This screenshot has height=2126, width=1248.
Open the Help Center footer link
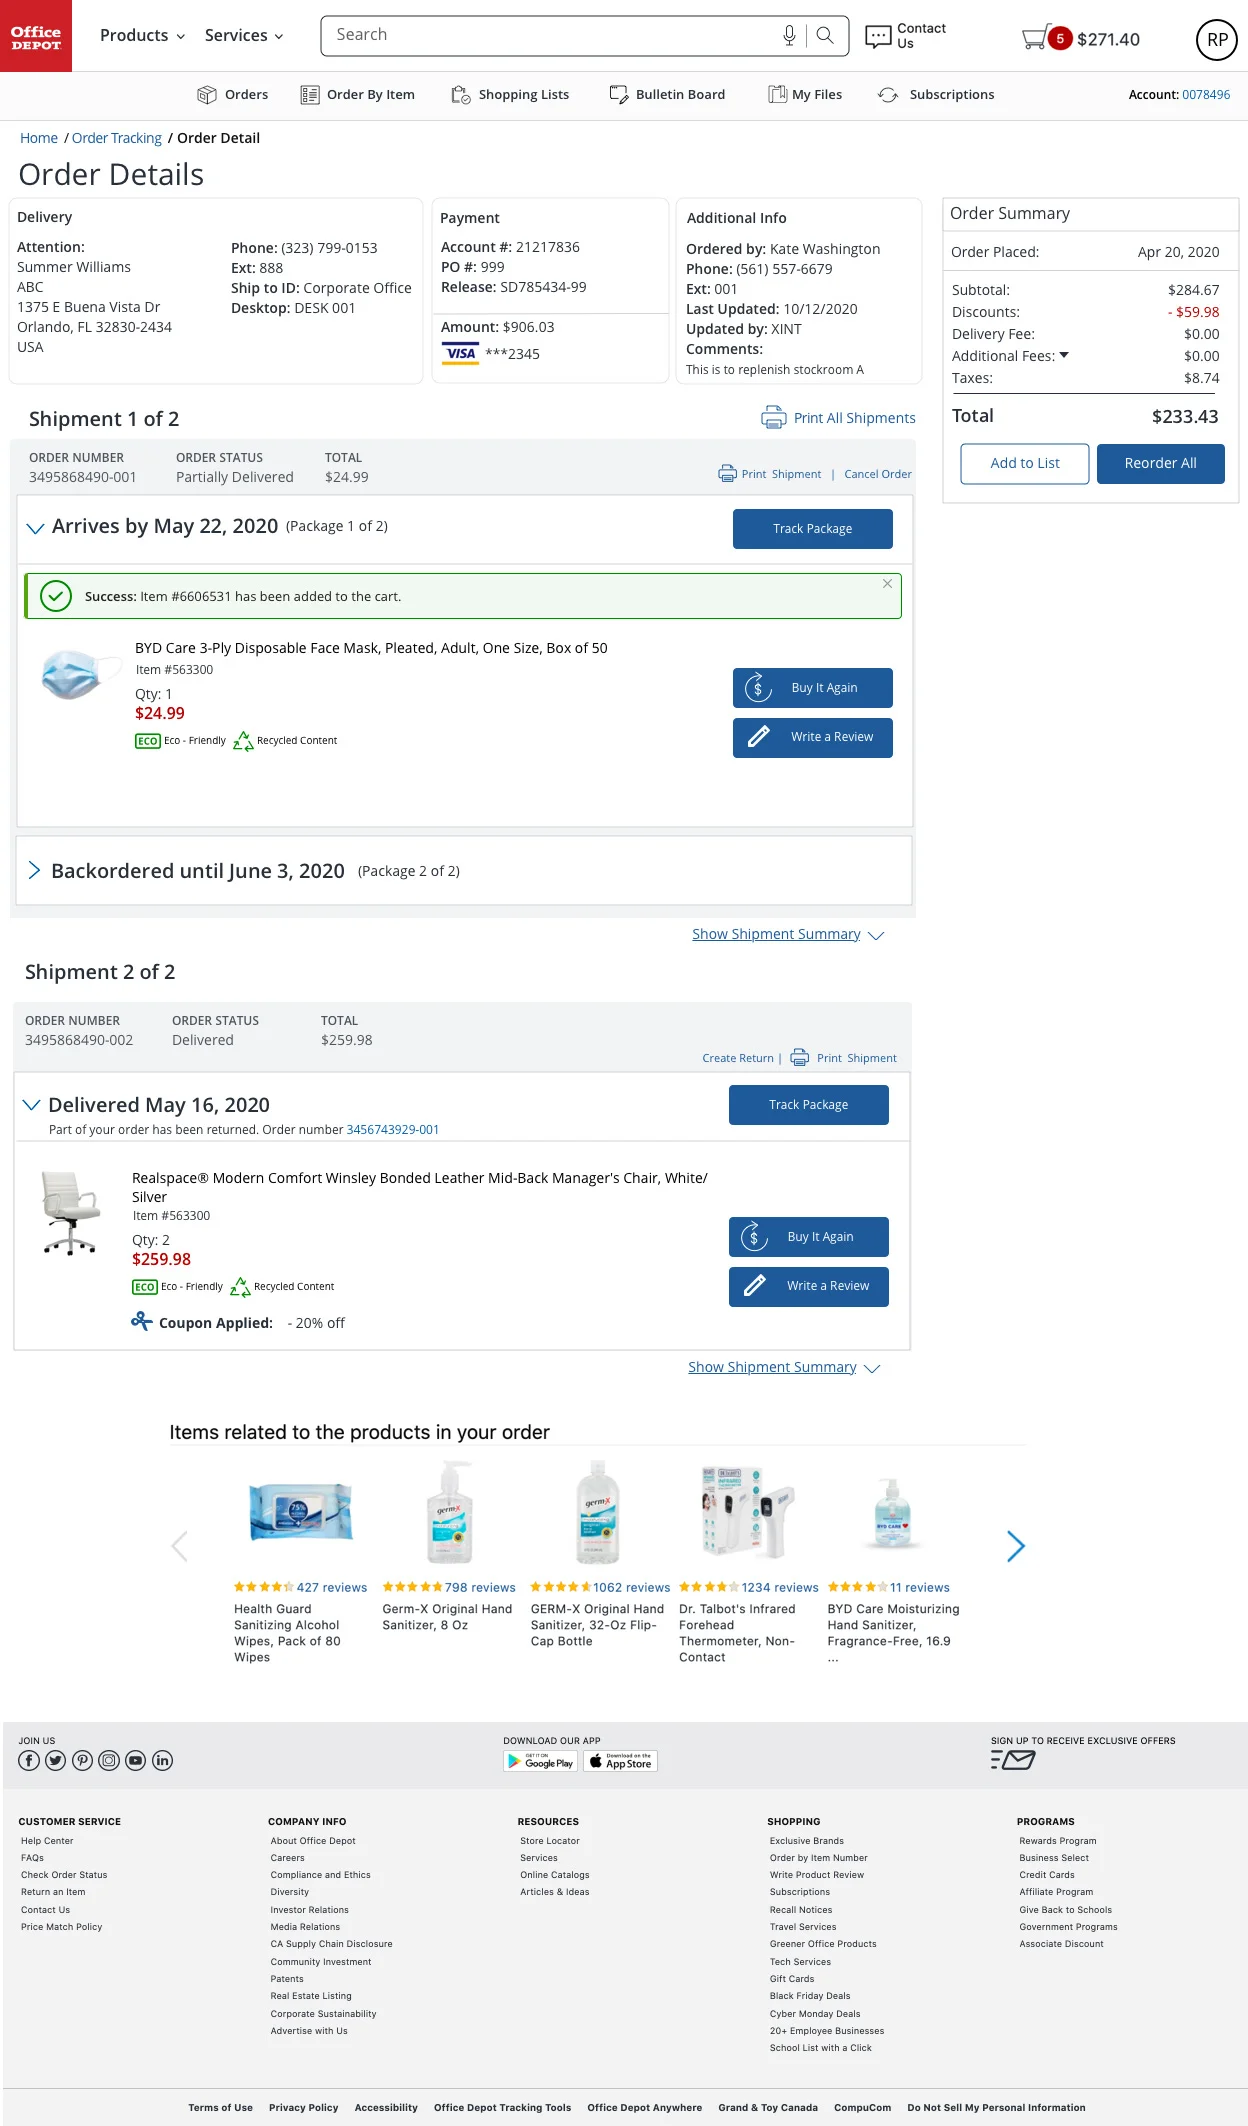[47, 1841]
